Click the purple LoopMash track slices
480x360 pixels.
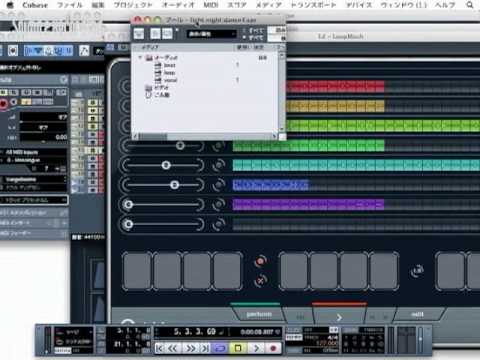pyautogui.click(x=308, y=204)
